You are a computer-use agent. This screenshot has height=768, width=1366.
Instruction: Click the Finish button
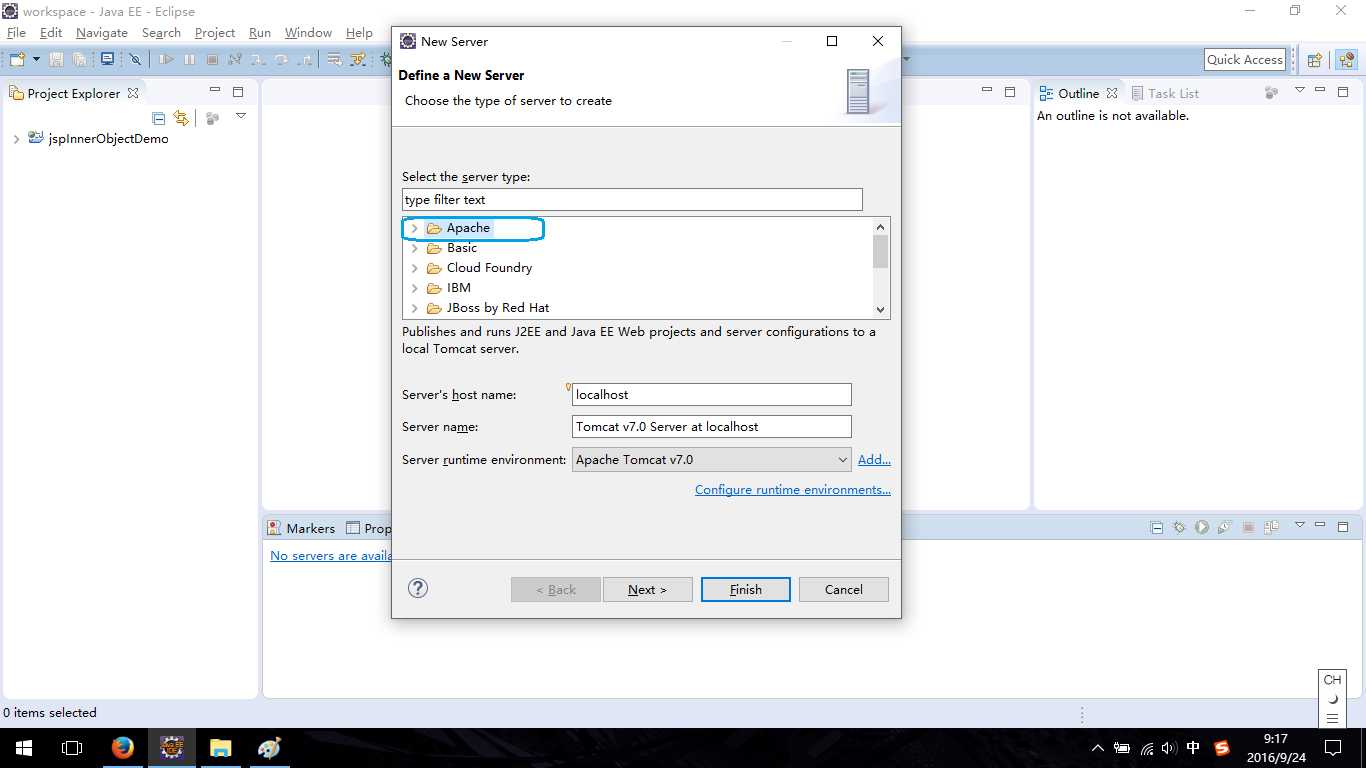coord(746,590)
